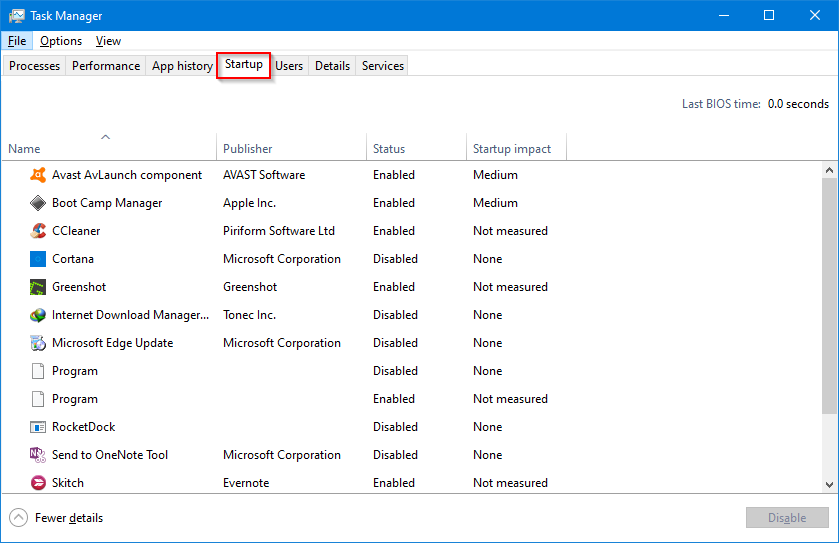Image resolution: width=839 pixels, height=543 pixels.
Task: Select the Greenshot entry name
Action: point(79,287)
